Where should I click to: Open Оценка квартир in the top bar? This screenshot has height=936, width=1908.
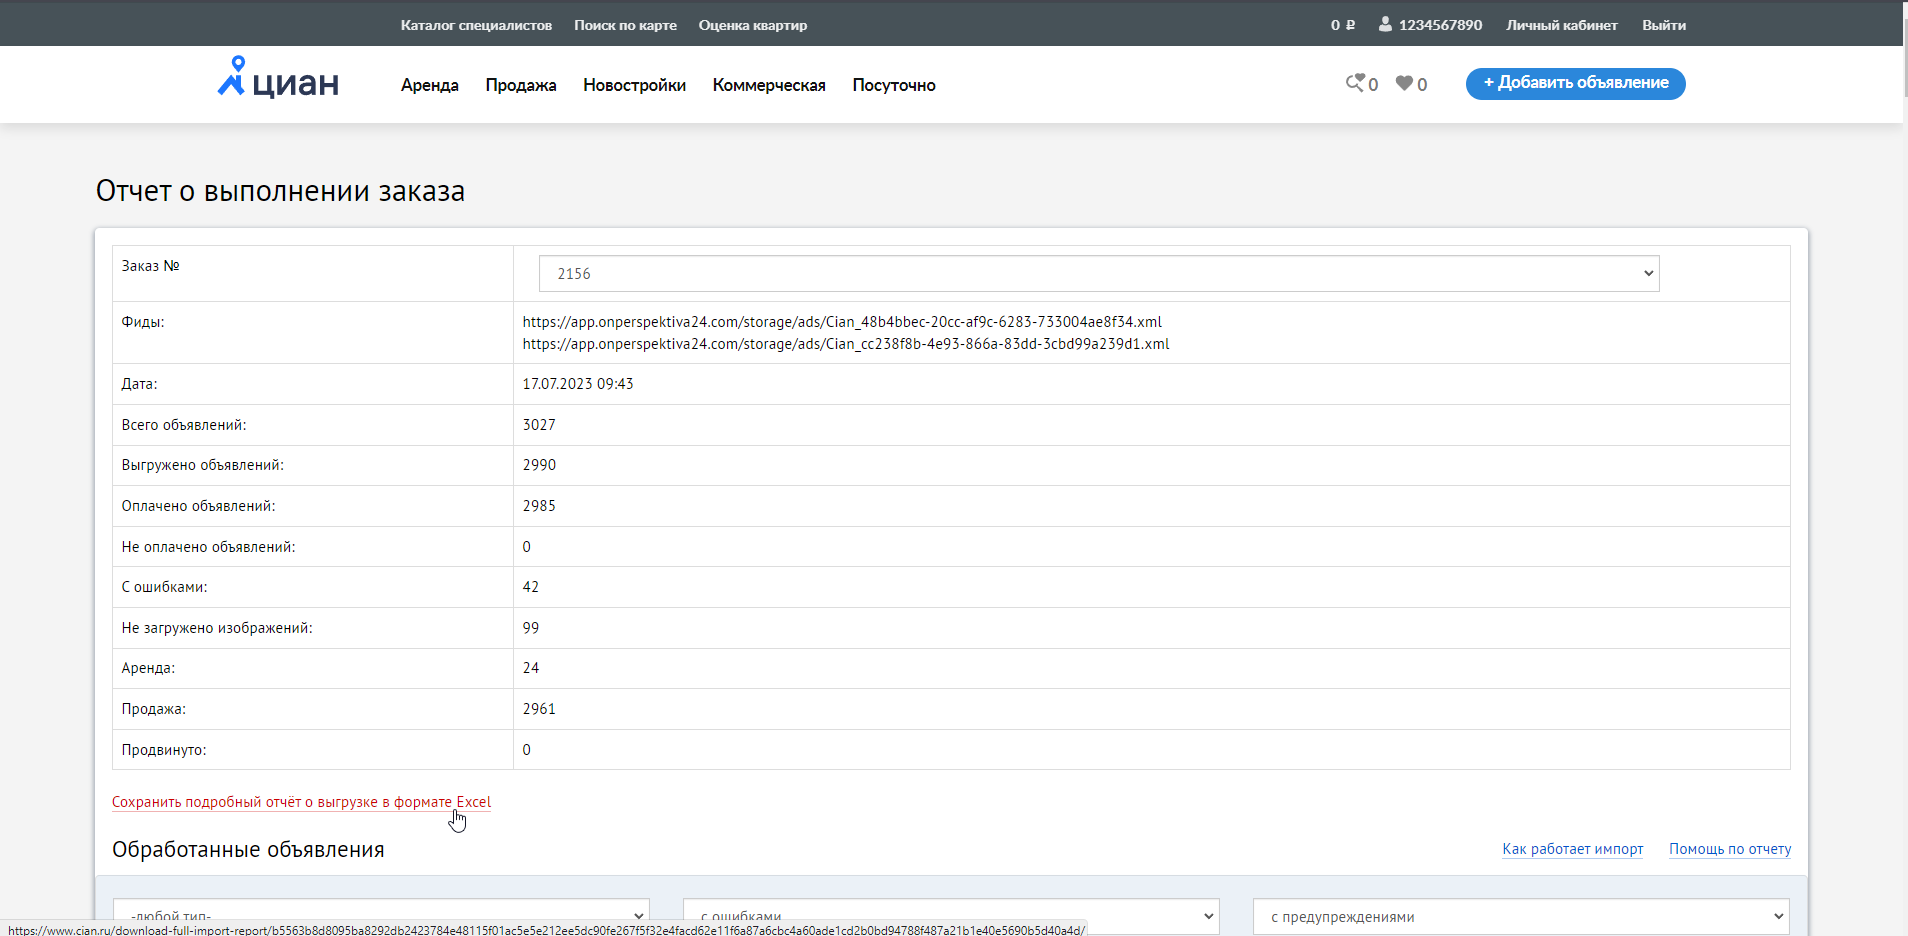click(x=753, y=25)
